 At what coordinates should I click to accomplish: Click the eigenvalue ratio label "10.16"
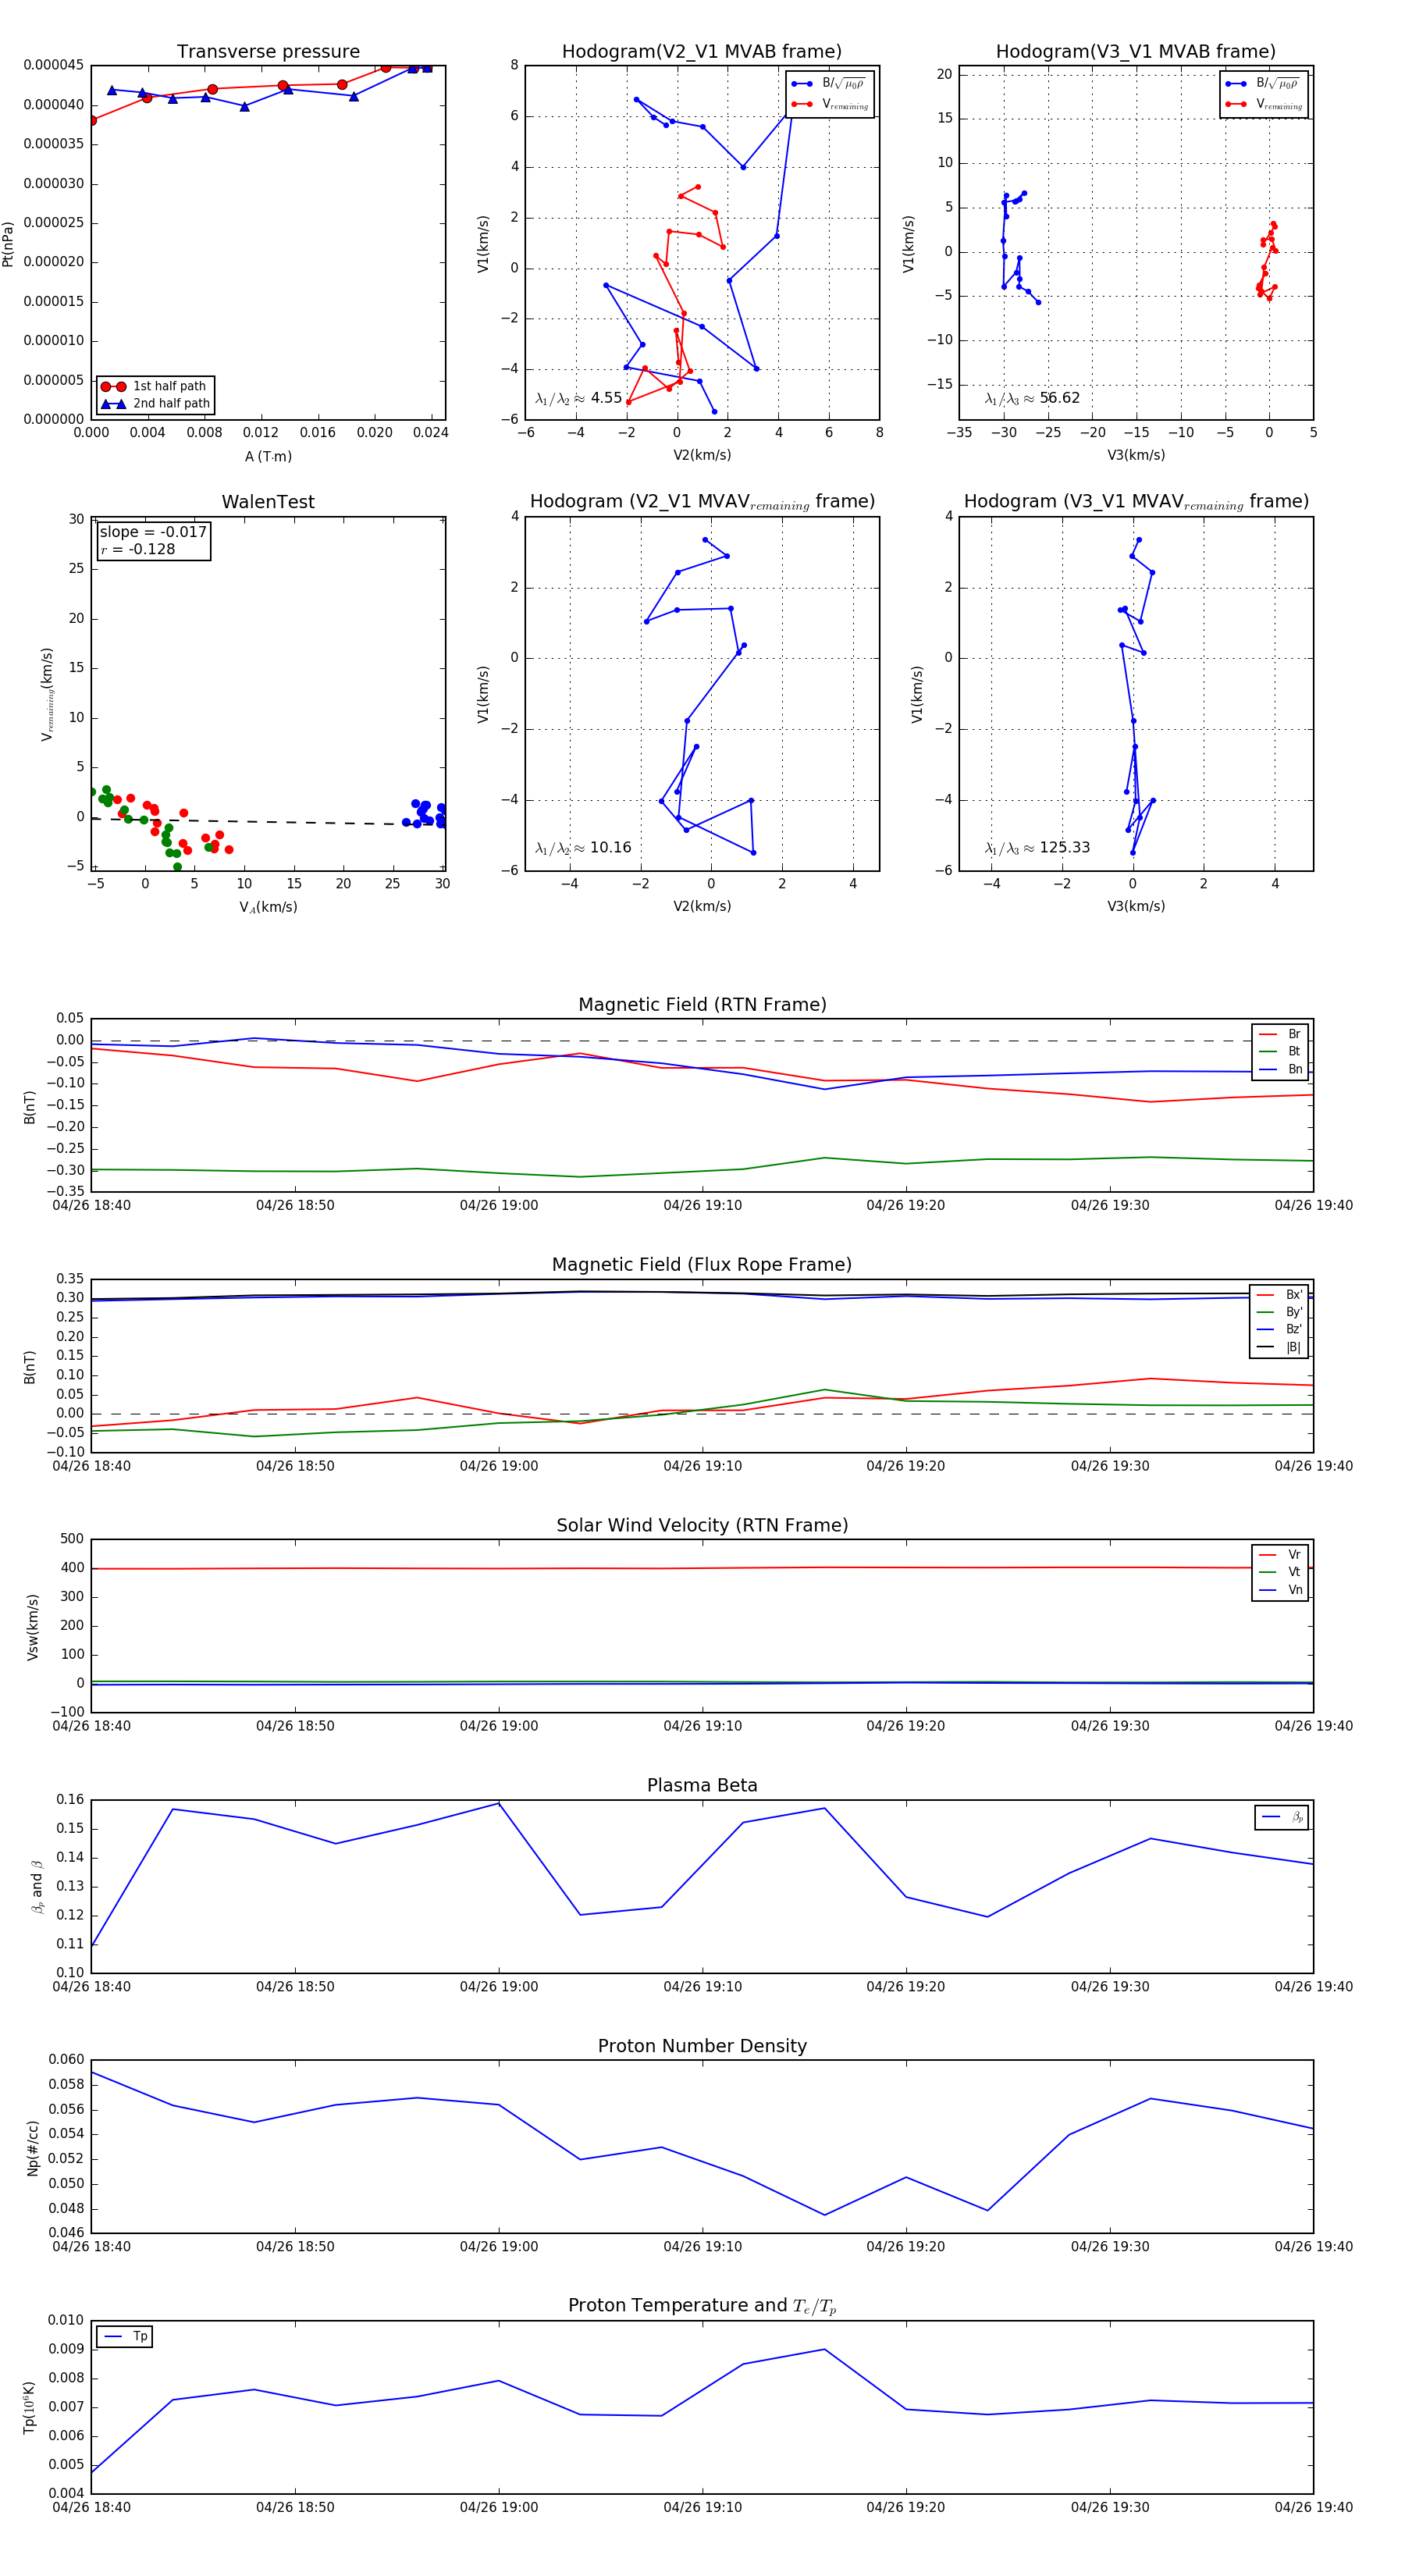[x=583, y=848]
